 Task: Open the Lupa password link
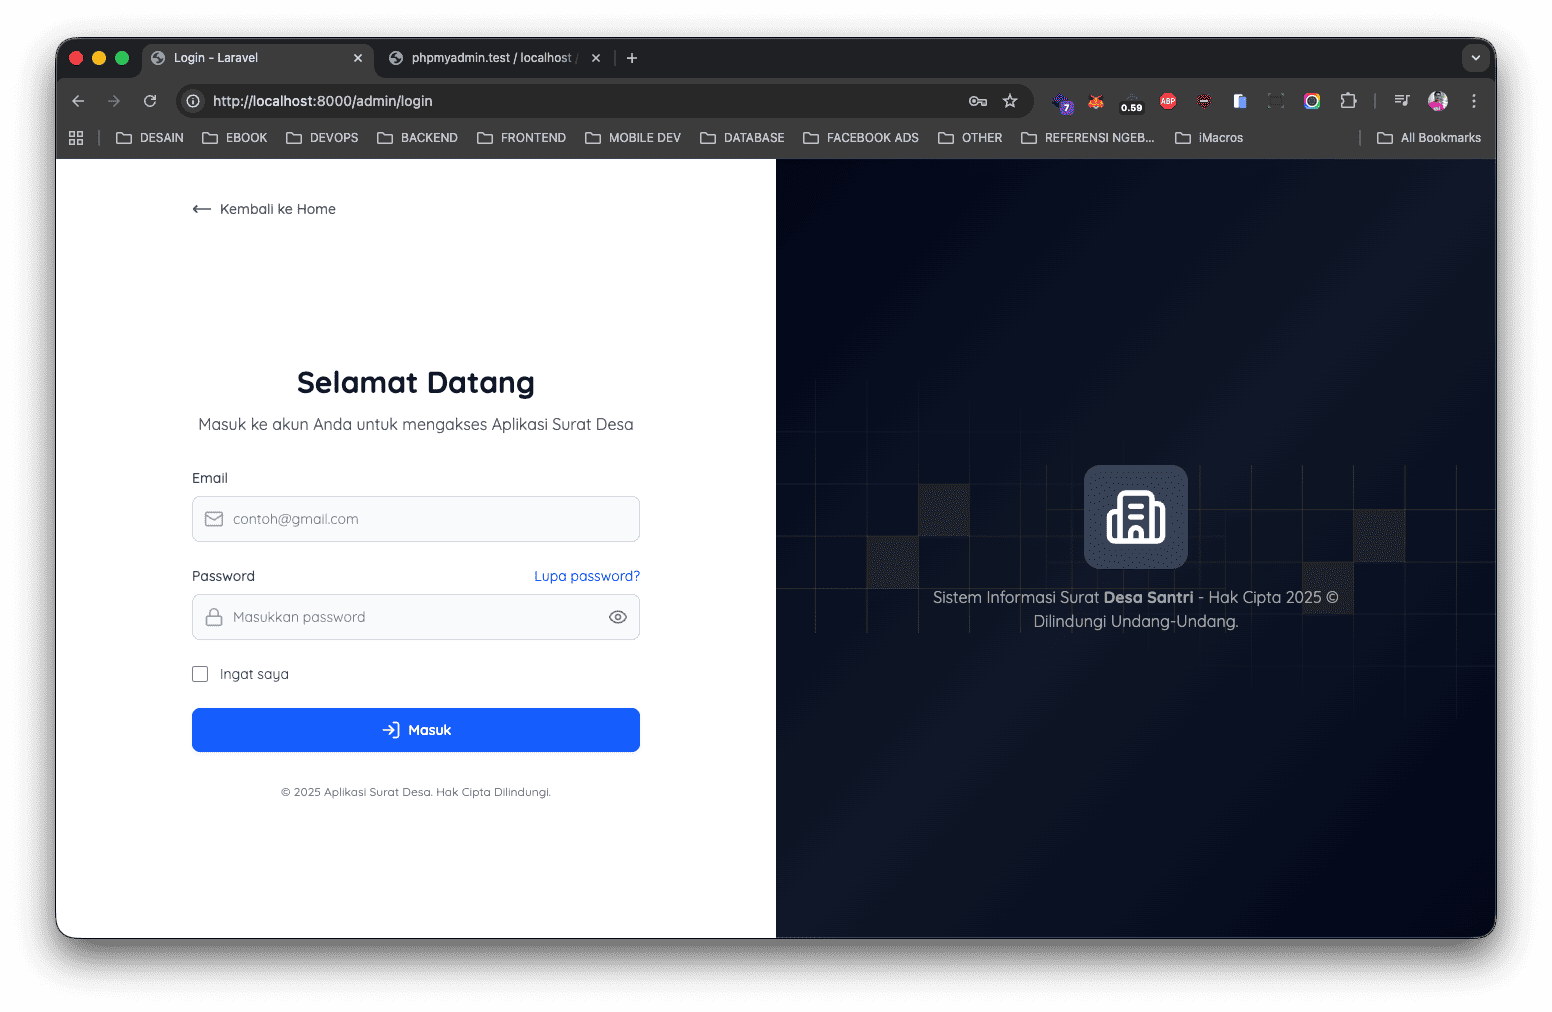click(587, 576)
